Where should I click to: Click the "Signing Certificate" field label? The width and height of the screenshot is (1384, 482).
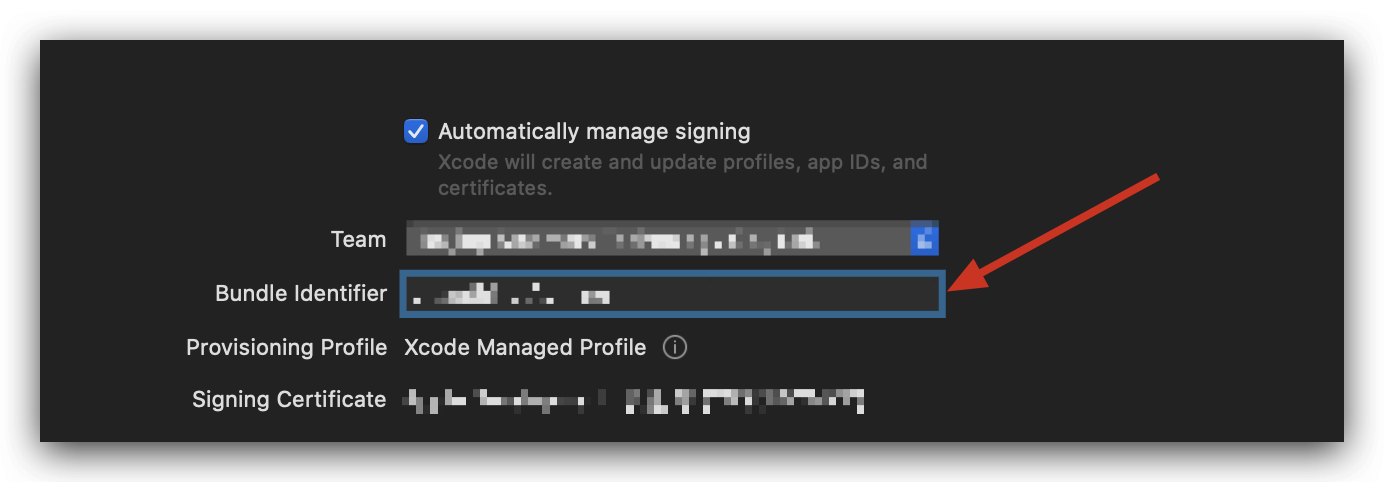(289, 400)
